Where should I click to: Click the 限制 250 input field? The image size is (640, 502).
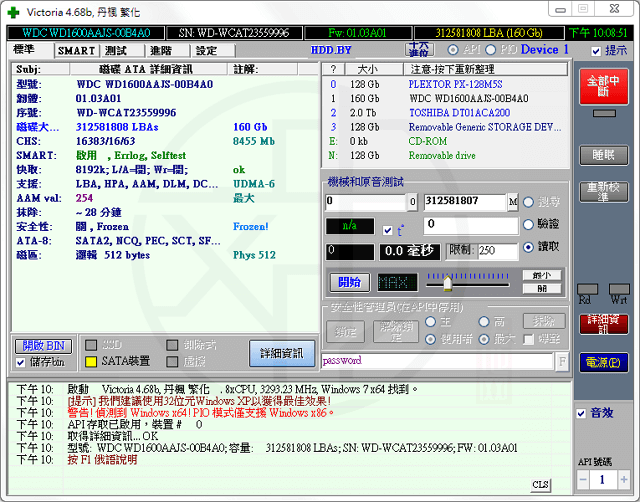pyautogui.click(x=497, y=251)
